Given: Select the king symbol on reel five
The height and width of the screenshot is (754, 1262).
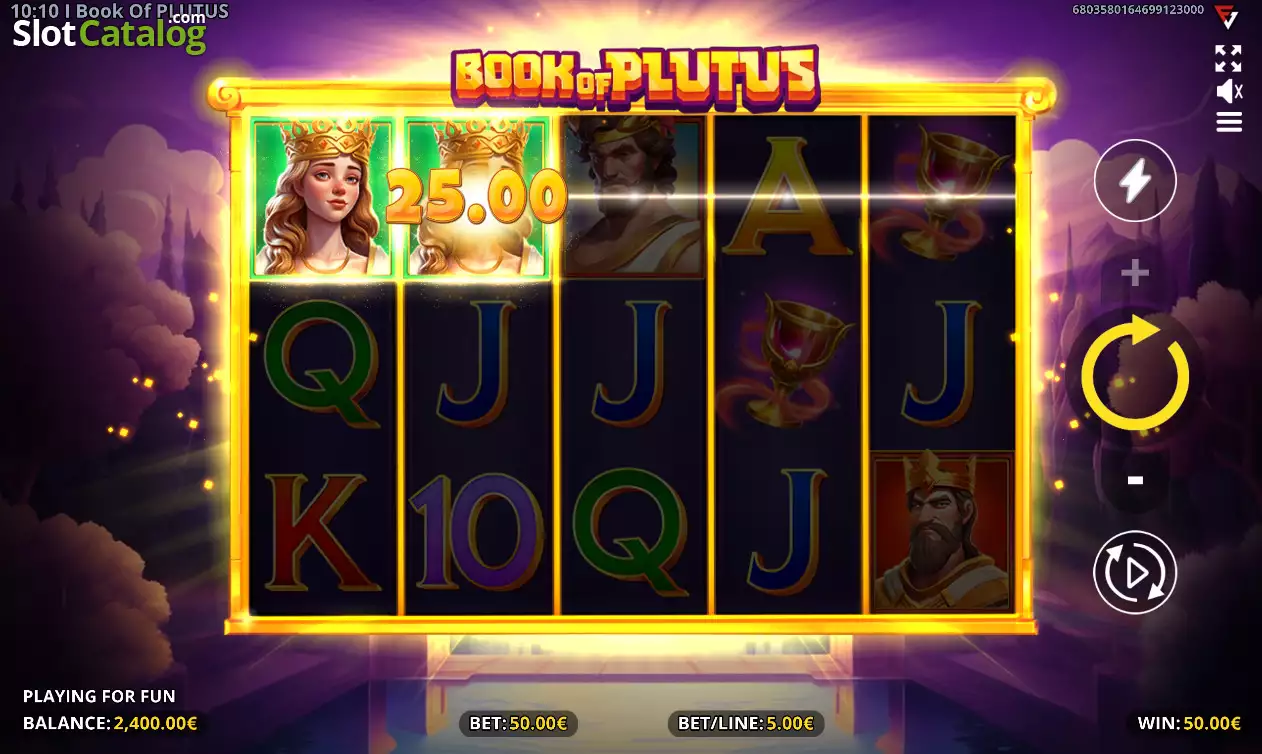Looking at the screenshot, I should (x=942, y=532).
